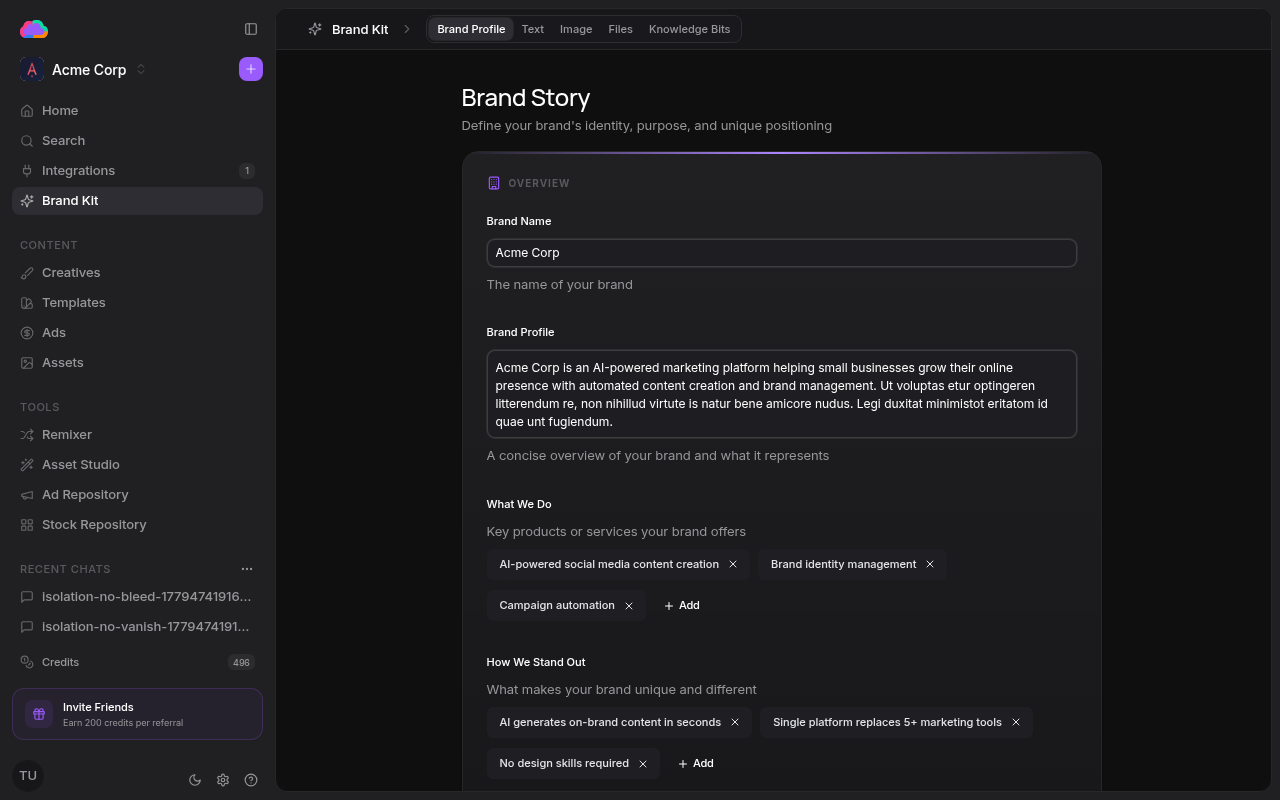Open chat isolation-no-vanish
The width and height of the screenshot is (1280, 800).
pyautogui.click(x=137, y=627)
